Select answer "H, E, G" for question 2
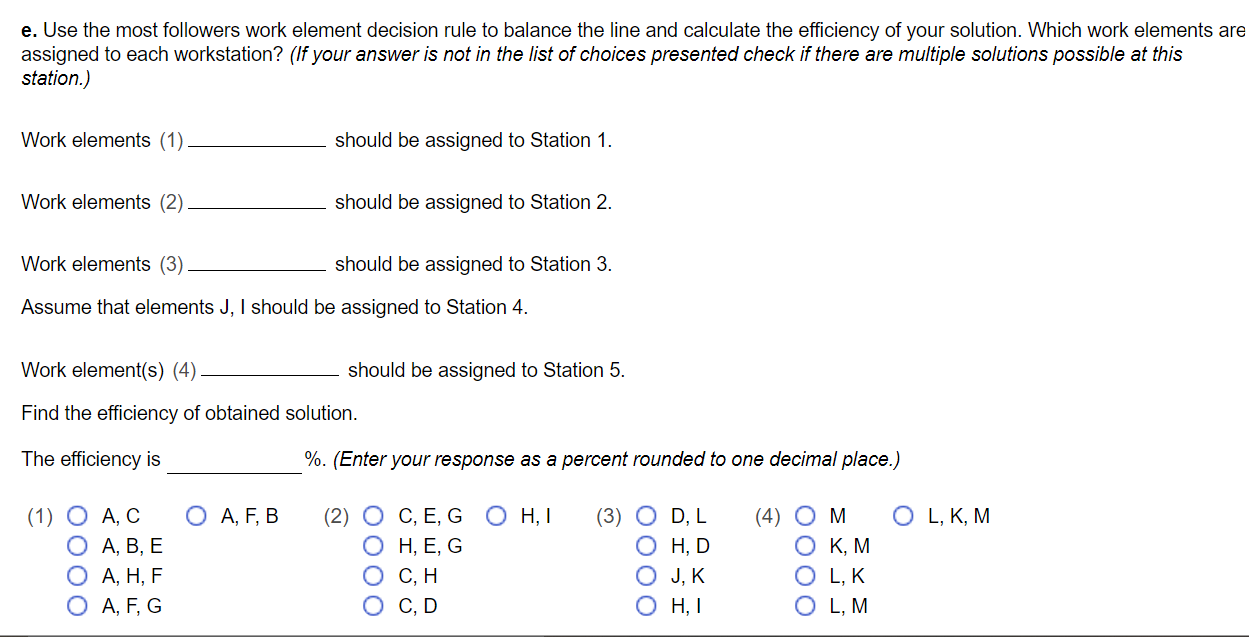Screen dimensions: 1249x637 [373, 546]
